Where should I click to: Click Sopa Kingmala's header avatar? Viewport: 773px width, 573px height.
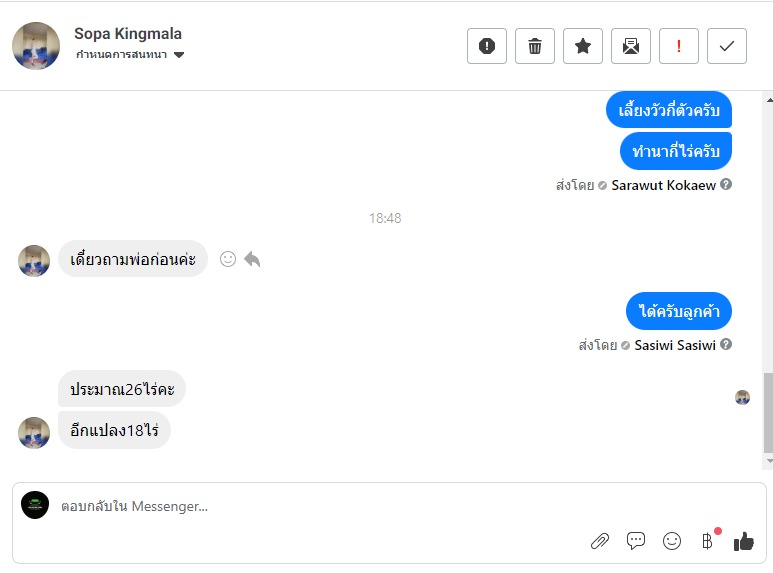point(36,46)
